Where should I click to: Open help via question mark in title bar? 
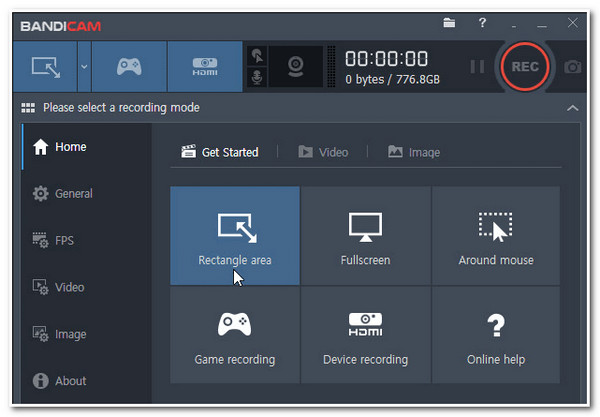click(x=482, y=23)
